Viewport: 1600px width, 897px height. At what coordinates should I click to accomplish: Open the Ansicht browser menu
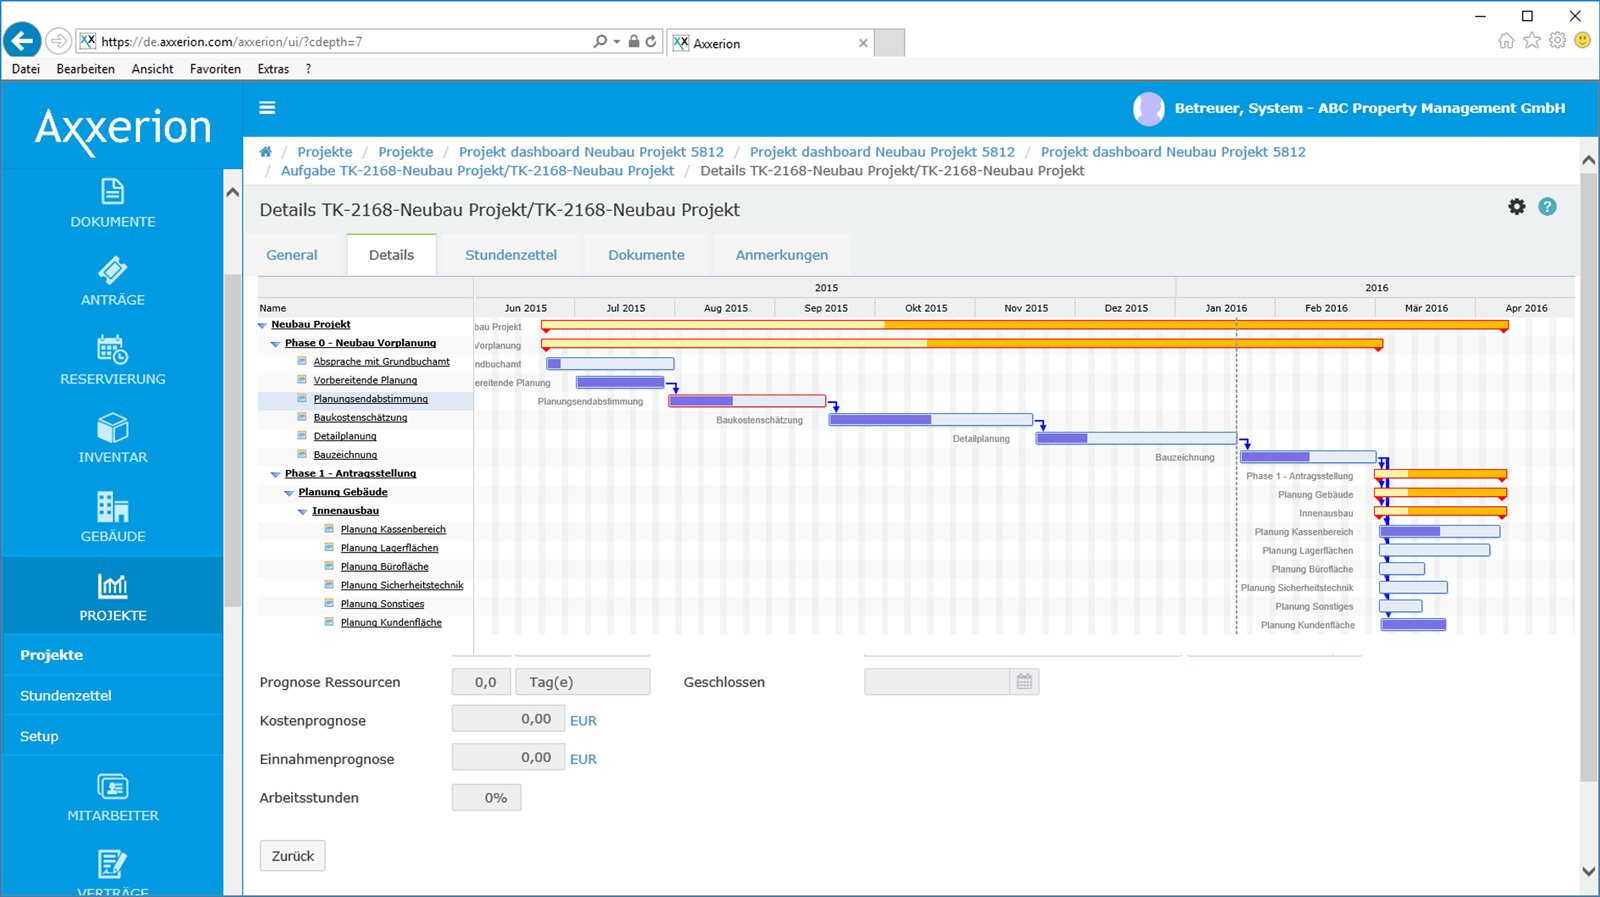pyautogui.click(x=152, y=69)
